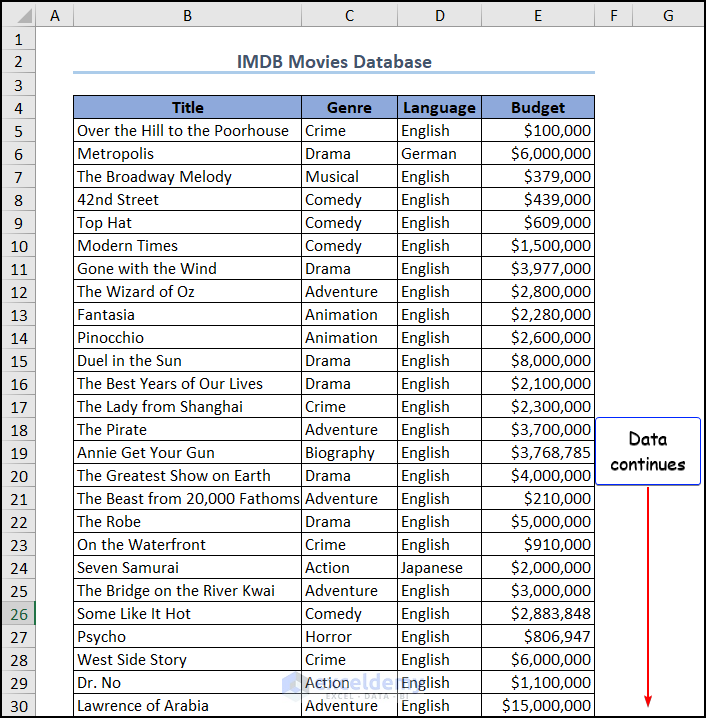Viewport: 706px width, 718px height.
Task: Select 'Gone with the Wind' cell
Action: click(x=187, y=268)
